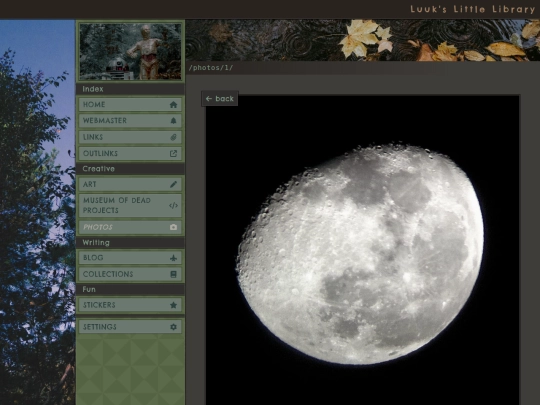The width and height of the screenshot is (540, 405).
Task: Click the house icon beside Home
Action: (x=173, y=105)
